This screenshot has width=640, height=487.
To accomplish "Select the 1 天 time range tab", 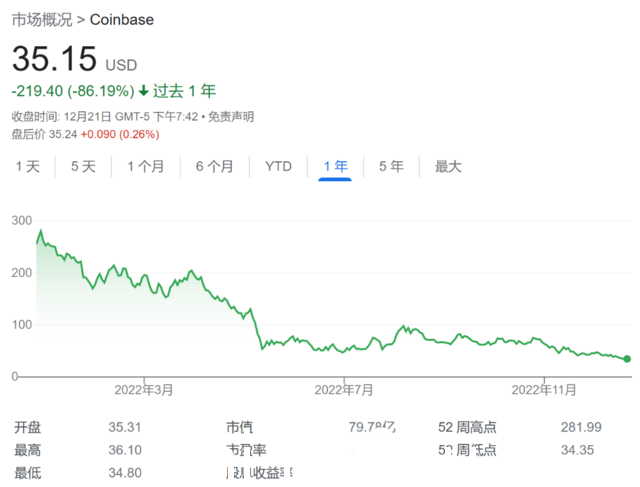I will point(28,167).
